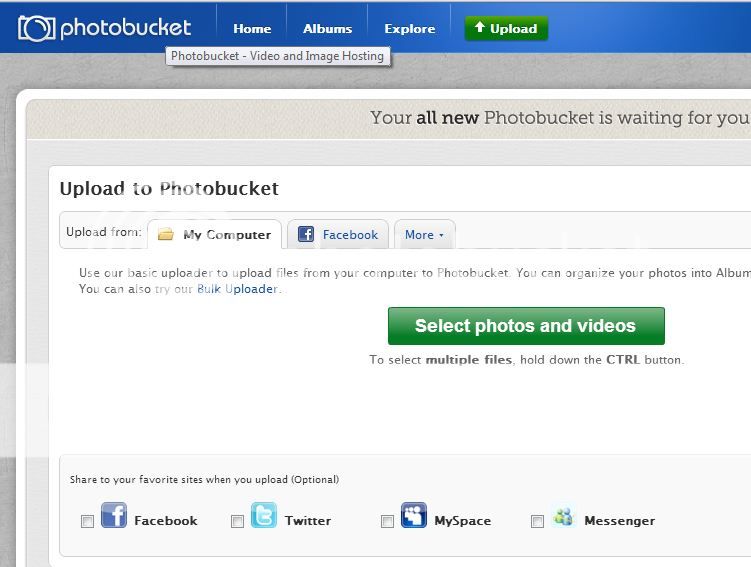This screenshot has width=751, height=567.
Task: Check the MySpace share checkbox
Action: coord(387,521)
